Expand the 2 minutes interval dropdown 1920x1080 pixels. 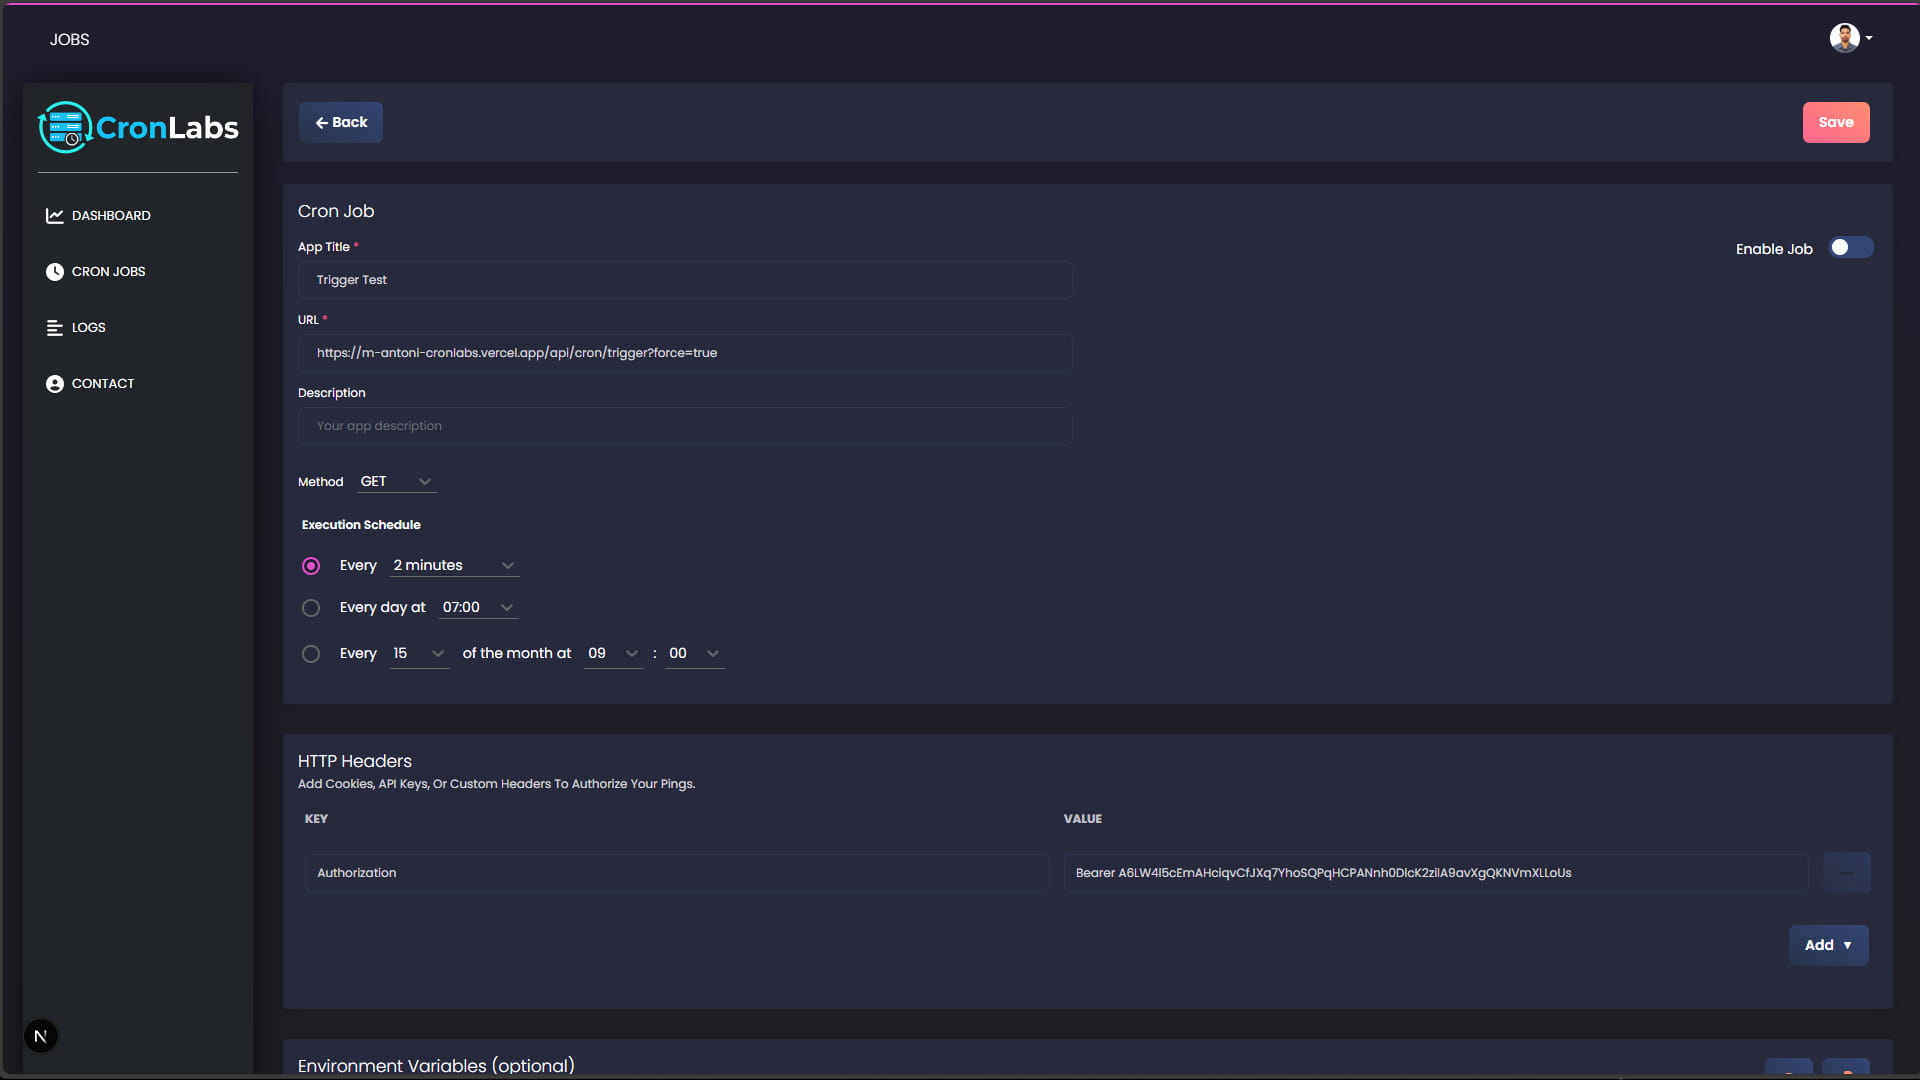click(x=454, y=566)
